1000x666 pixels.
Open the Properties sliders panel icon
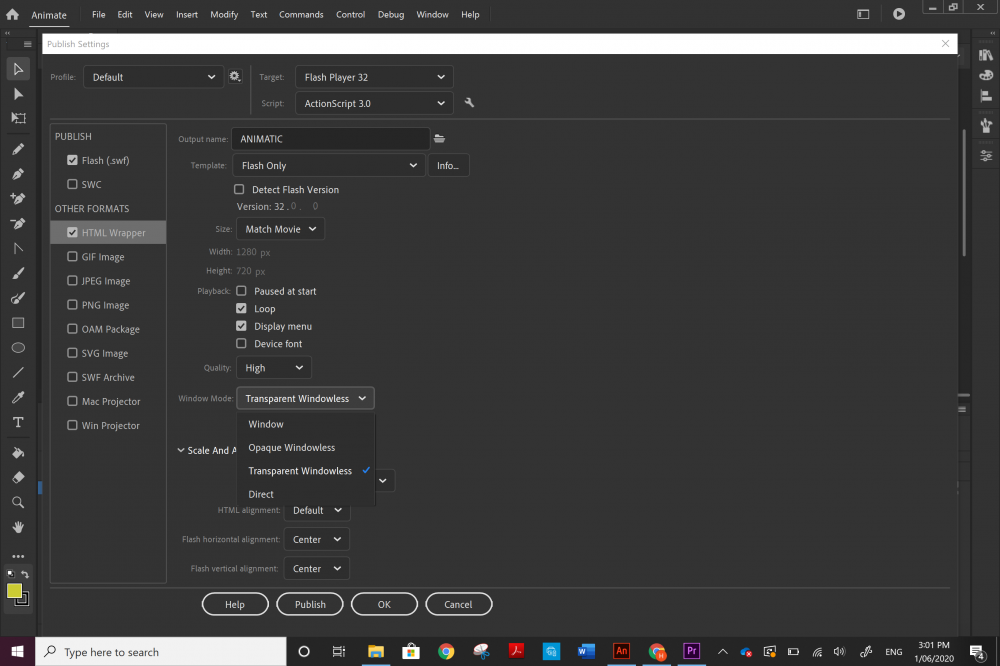pyautogui.click(x=986, y=156)
